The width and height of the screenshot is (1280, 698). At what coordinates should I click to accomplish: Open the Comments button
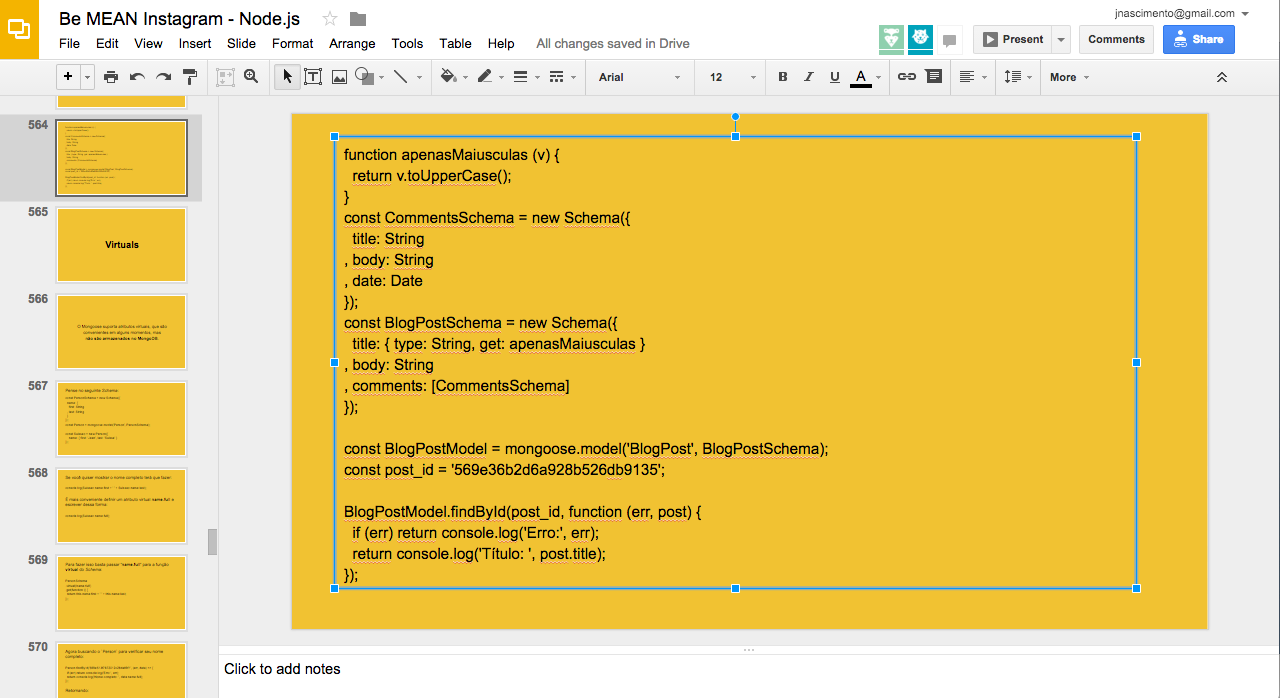(1116, 40)
